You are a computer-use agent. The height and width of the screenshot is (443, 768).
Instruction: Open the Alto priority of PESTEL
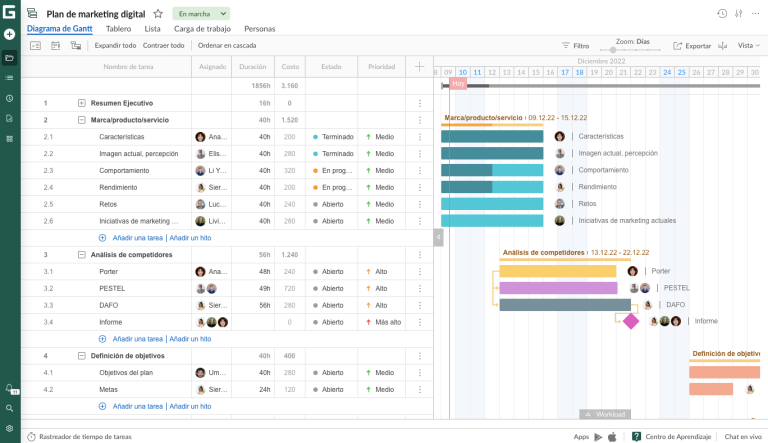[x=376, y=289]
